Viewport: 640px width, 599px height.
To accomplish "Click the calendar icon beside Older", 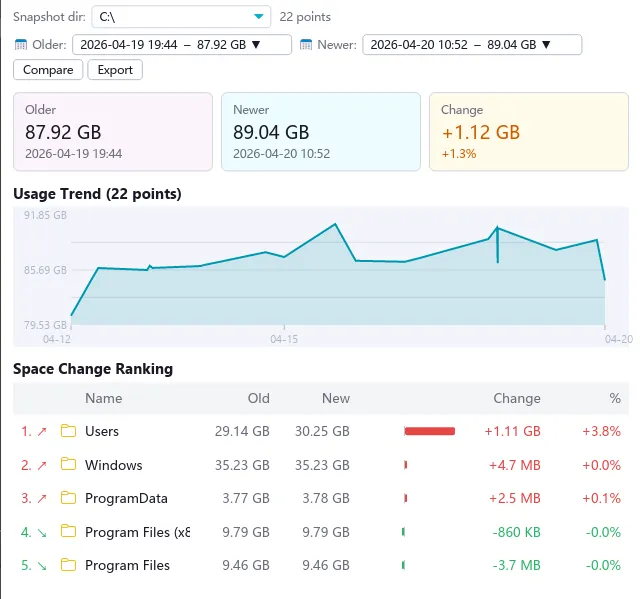I will pos(21,45).
